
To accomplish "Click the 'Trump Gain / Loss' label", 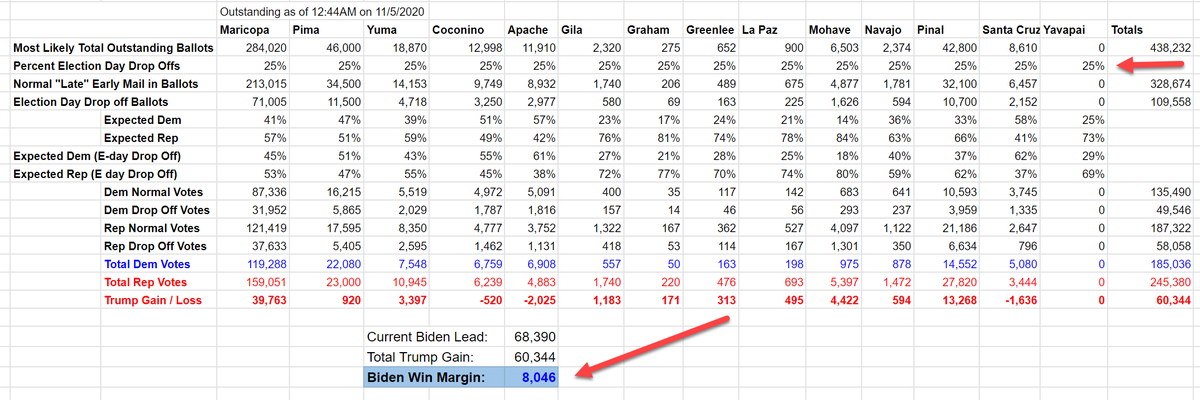I will click(x=155, y=300).
